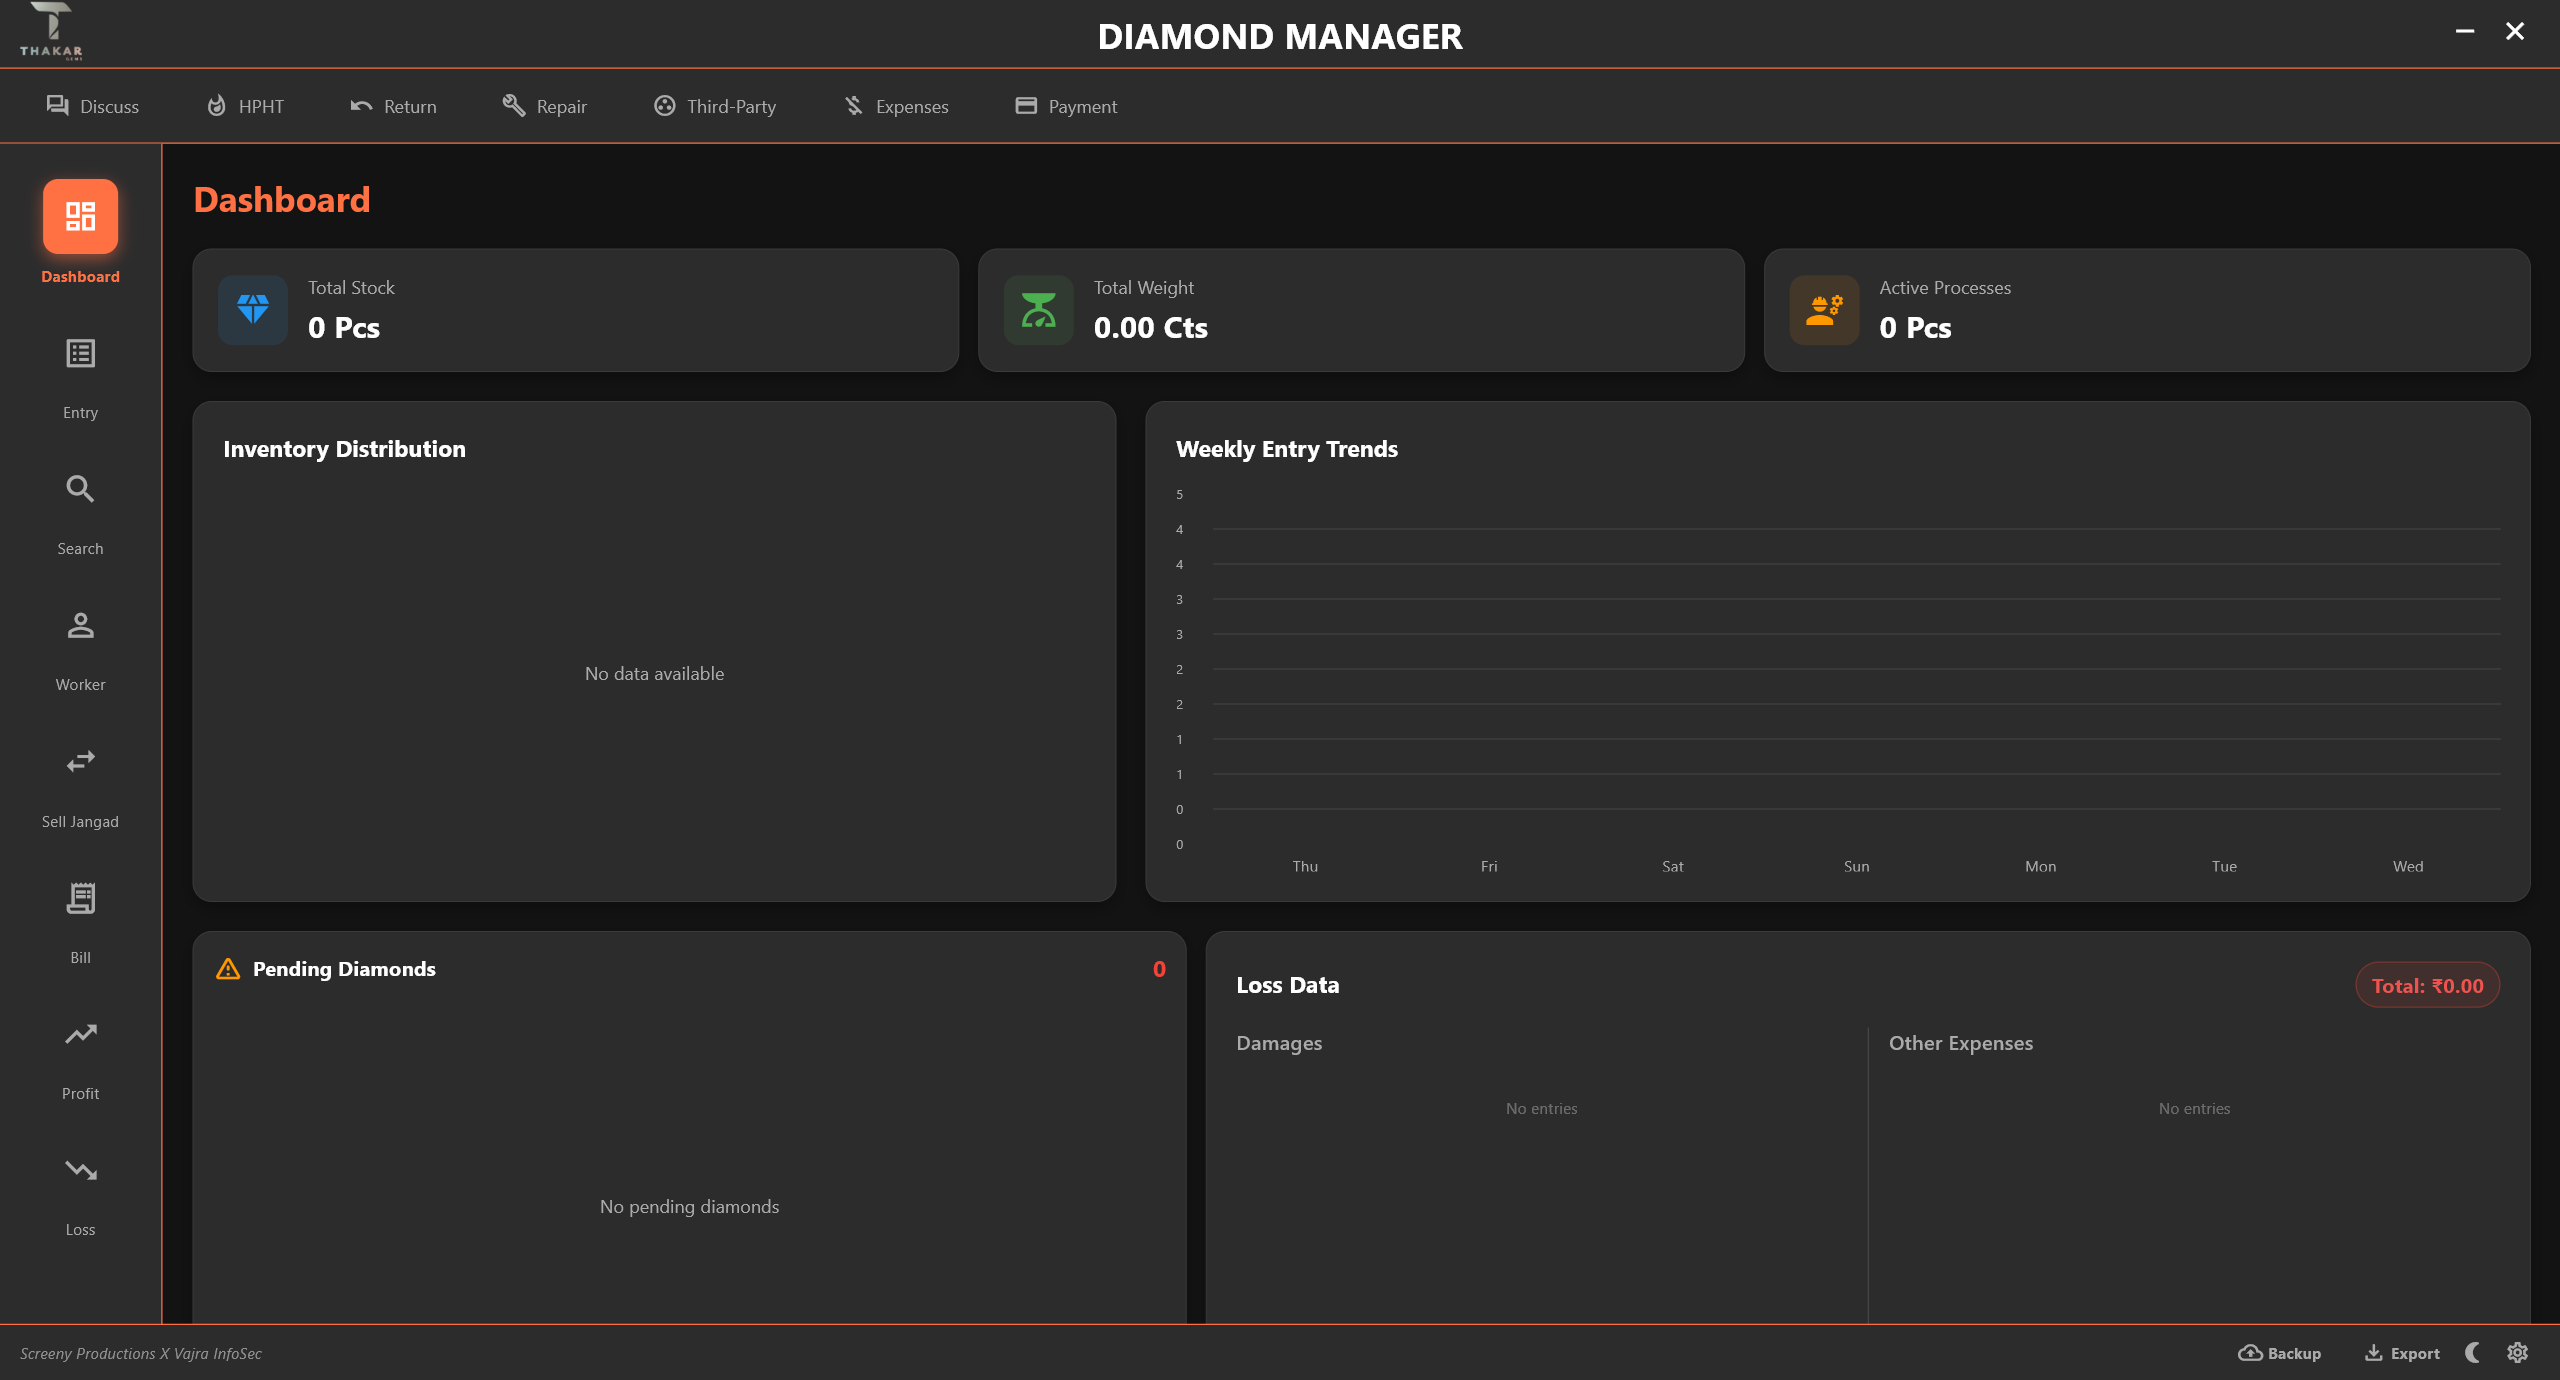Screen dimensions: 2560x1380
Task: Open the Profit trending-up icon
Action: coord(80,1034)
